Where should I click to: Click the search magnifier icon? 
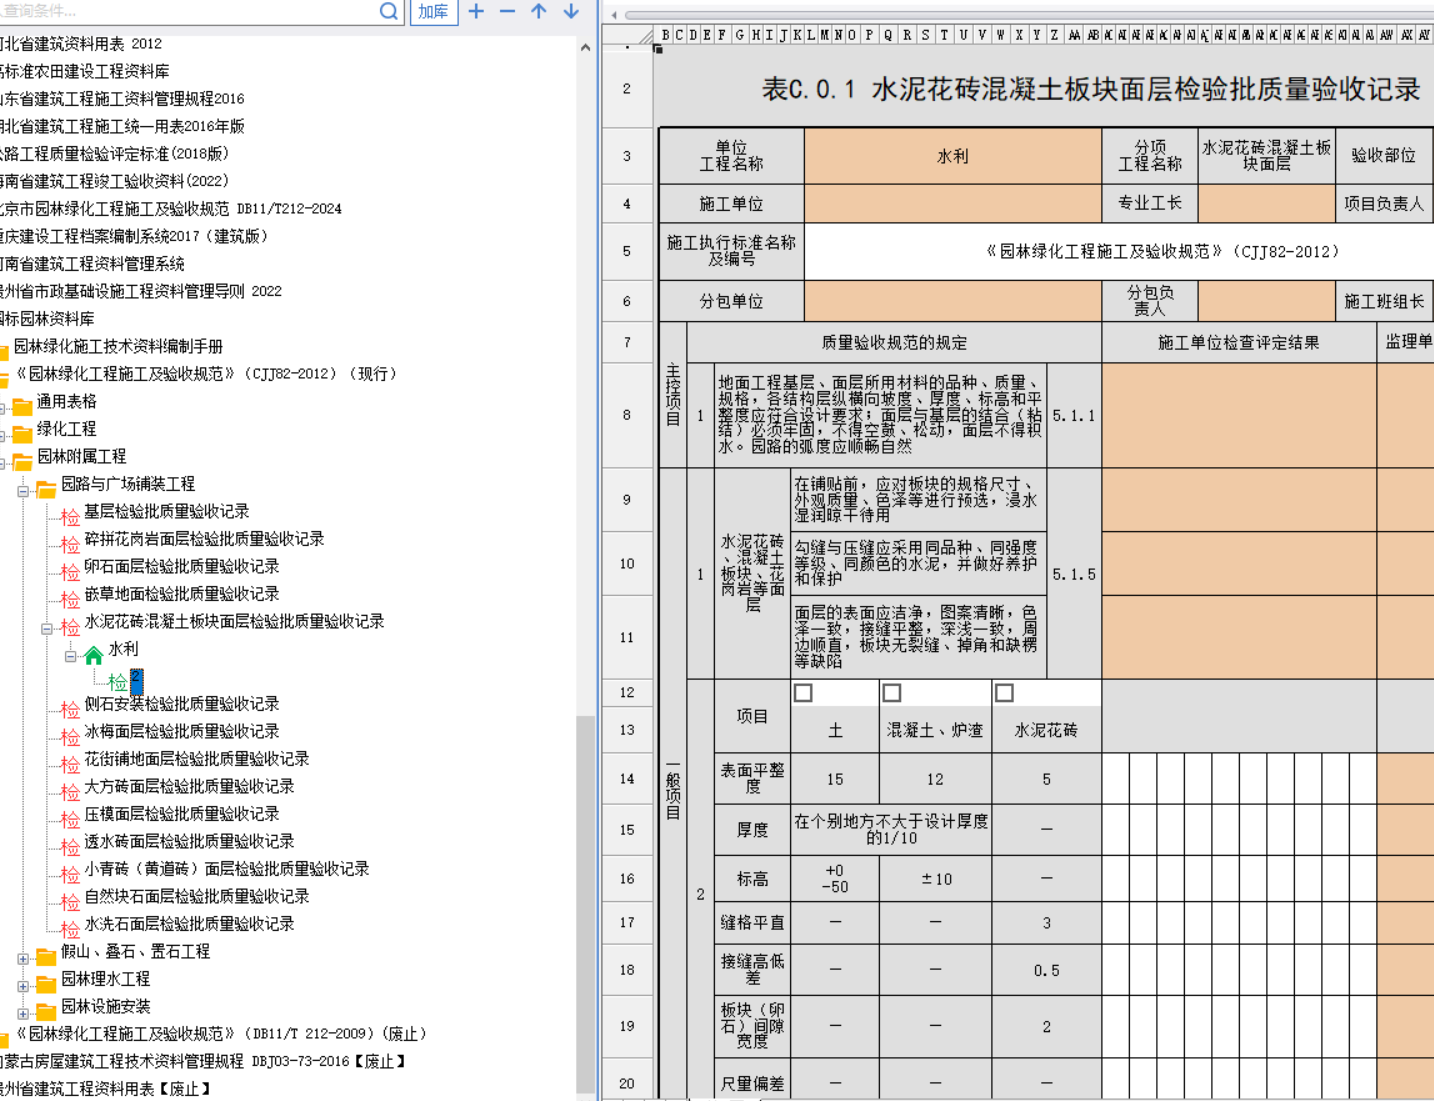click(x=389, y=12)
